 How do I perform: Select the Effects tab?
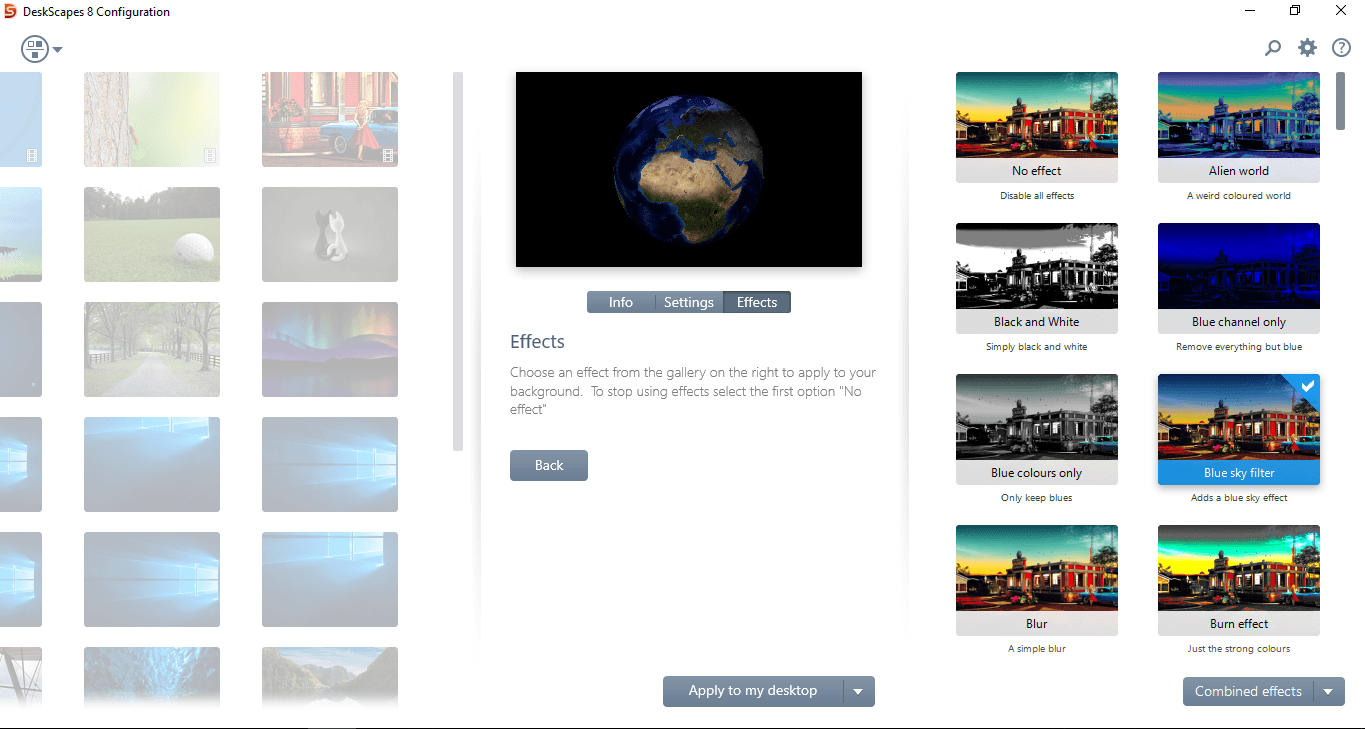pyautogui.click(x=757, y=302)
